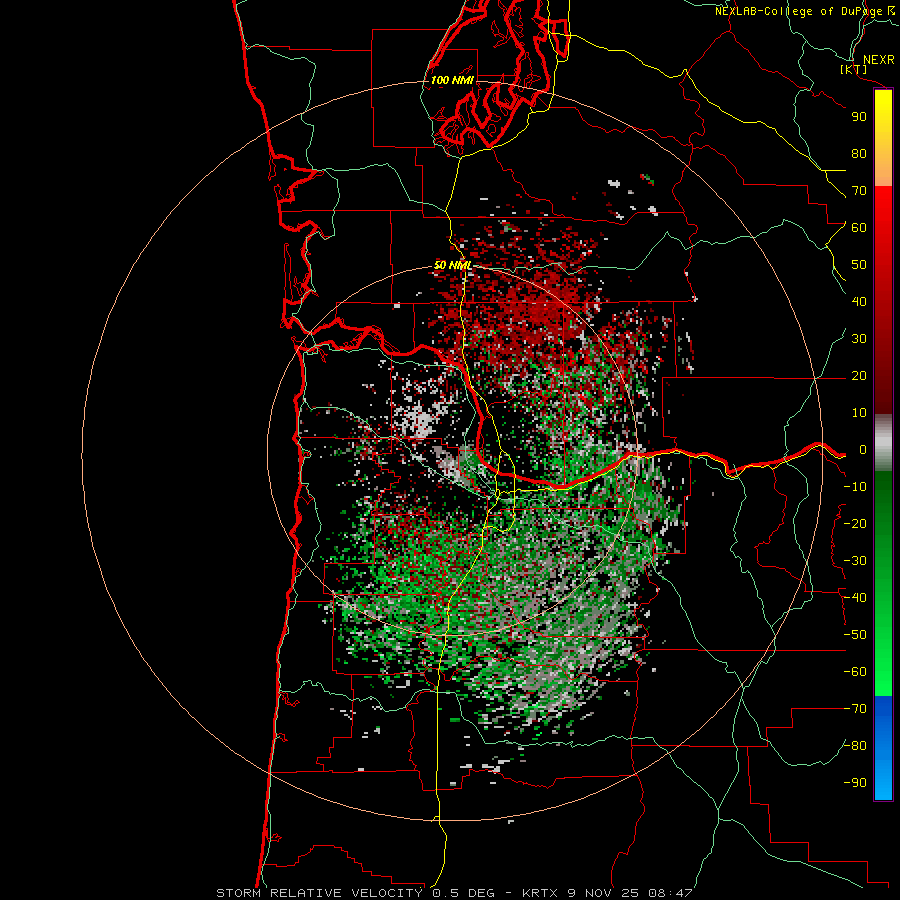Click the -10 value on the velocity scale

click(x=855, y=487)
